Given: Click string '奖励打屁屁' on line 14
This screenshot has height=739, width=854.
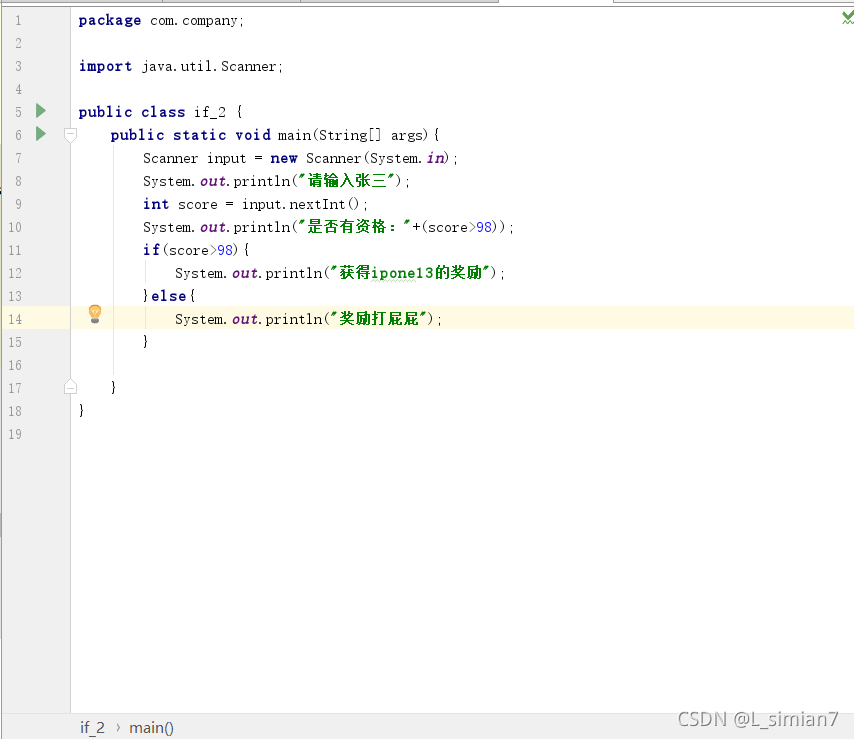Looking at the screenshot, I should [x=379, y=318].
